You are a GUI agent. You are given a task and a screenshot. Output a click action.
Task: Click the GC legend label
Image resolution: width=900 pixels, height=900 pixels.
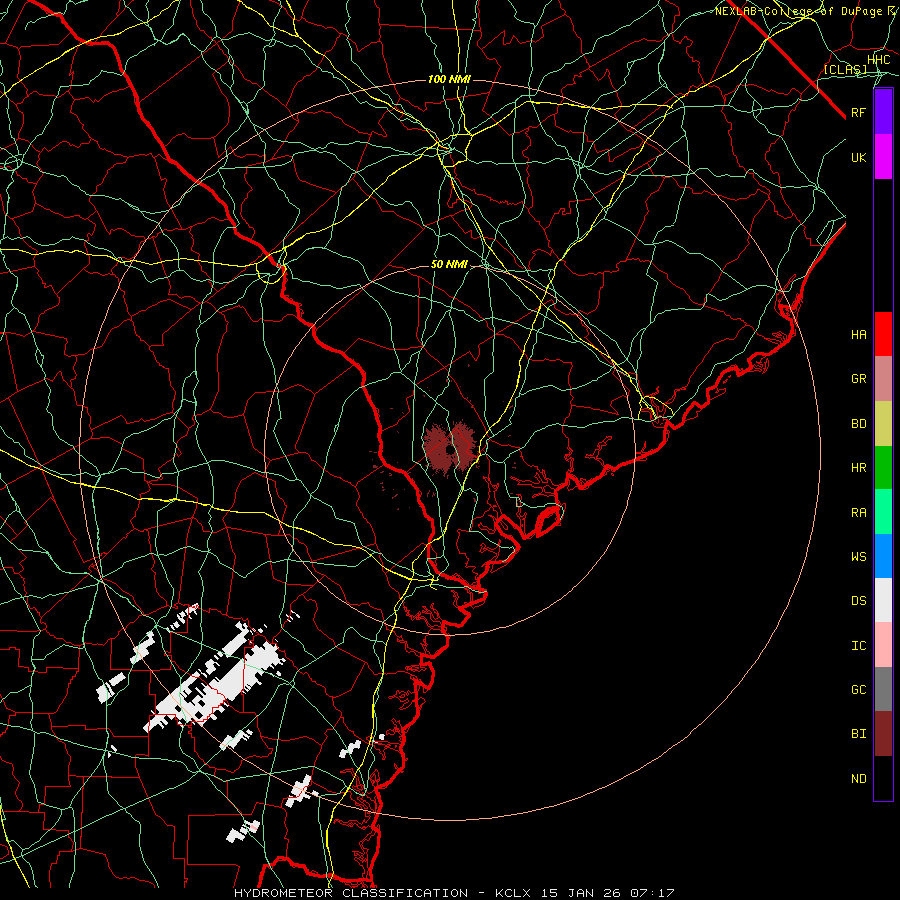pyautogui.click(x=858, y=689)
